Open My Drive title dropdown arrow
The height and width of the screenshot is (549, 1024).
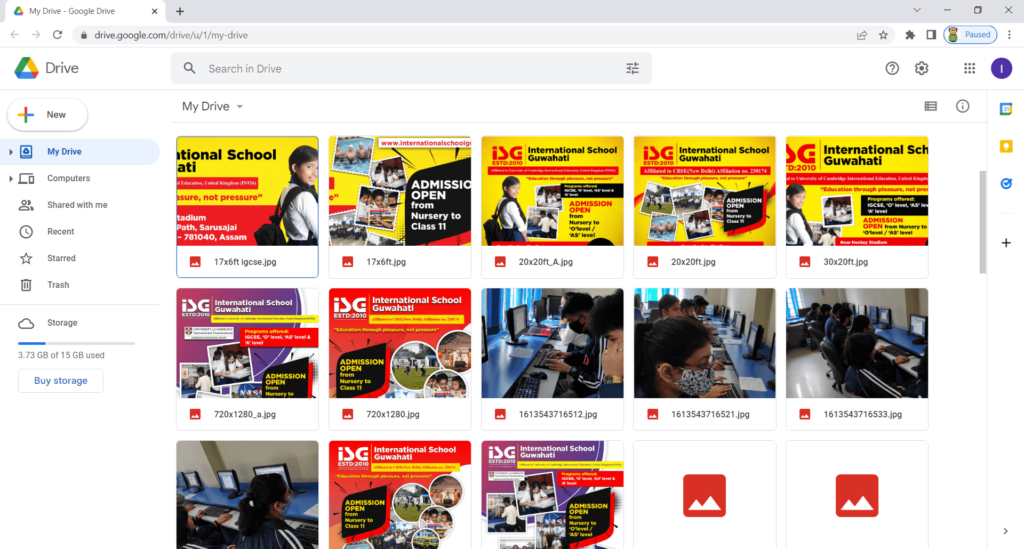(240, 106)
